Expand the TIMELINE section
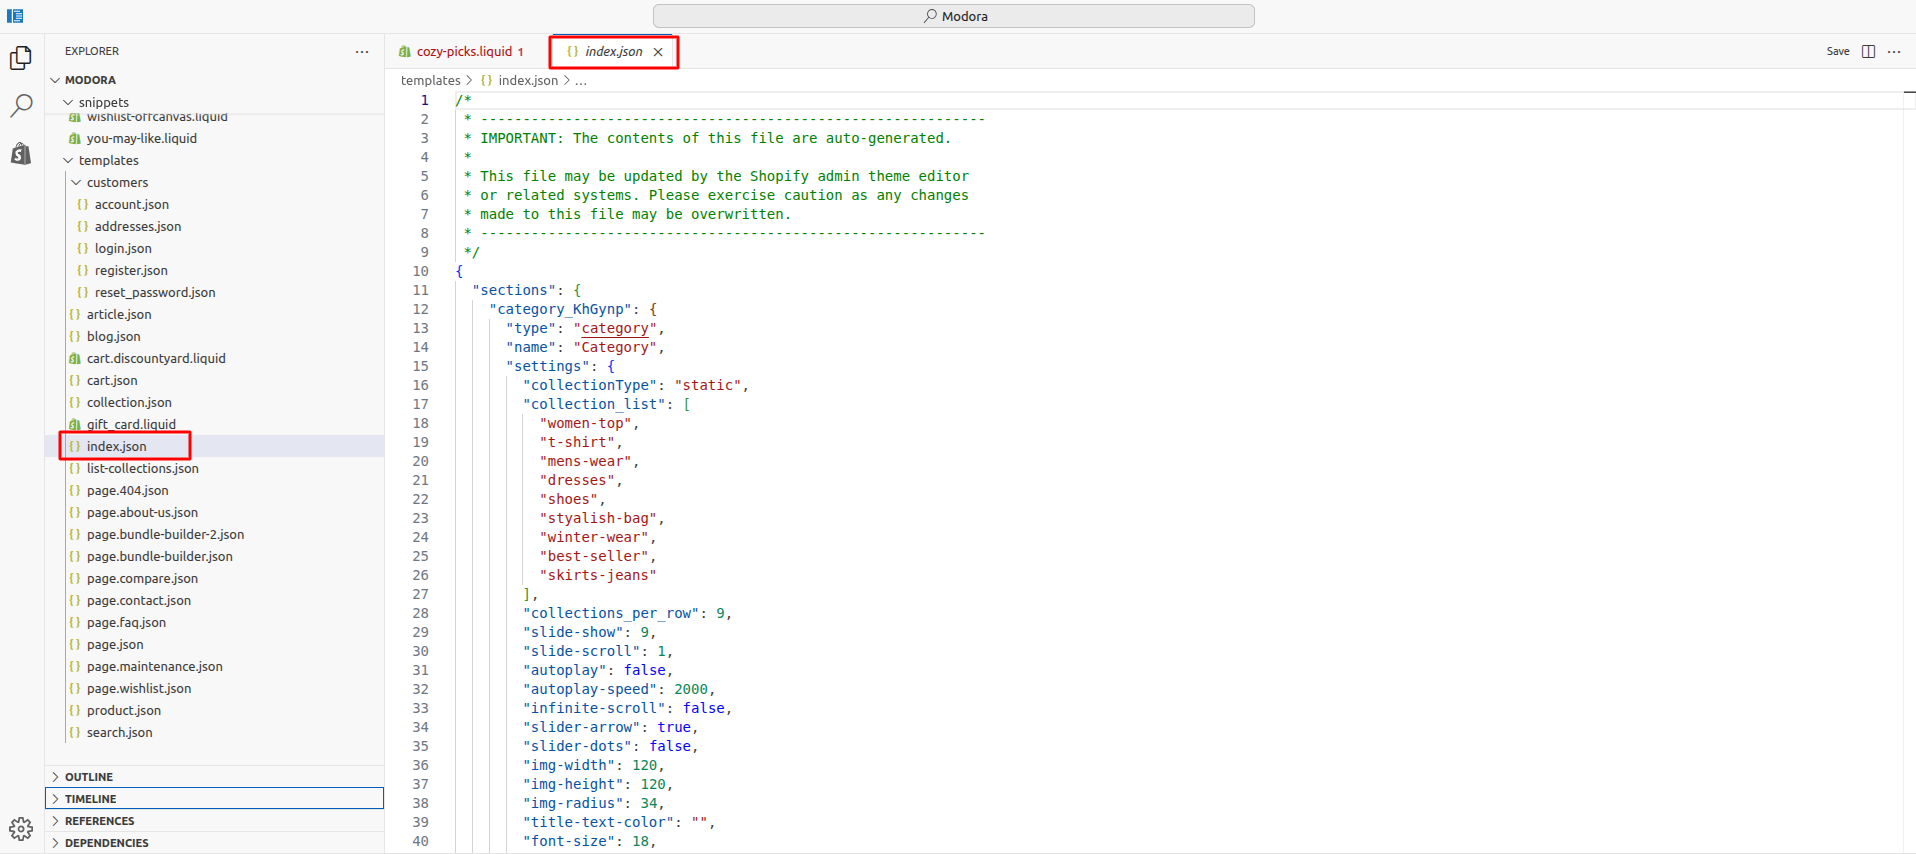1916x854 pixels. (x=215, y=798)
